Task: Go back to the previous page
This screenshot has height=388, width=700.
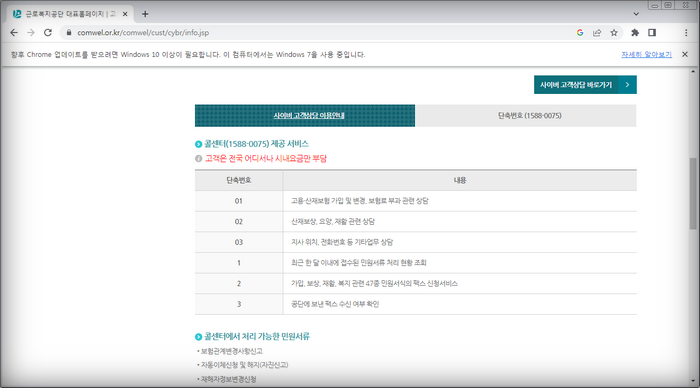Action: coord(14,33)
